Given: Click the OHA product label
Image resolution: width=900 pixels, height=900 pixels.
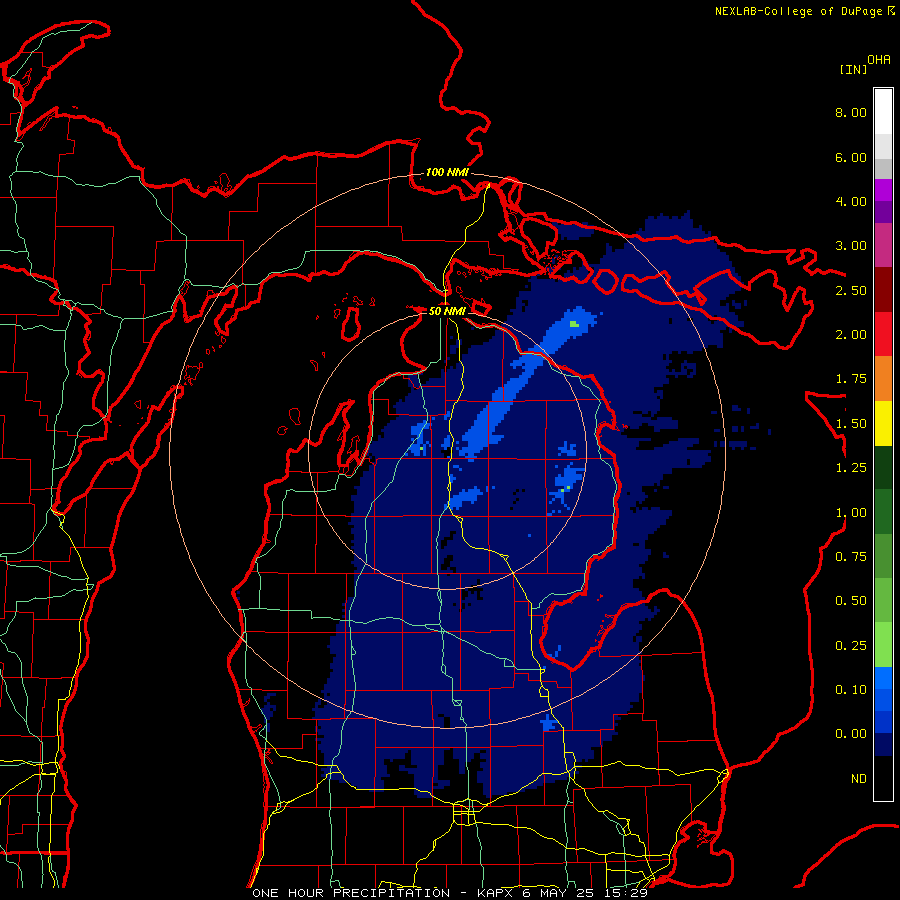Looking at the screenshot, I should 879,59.
